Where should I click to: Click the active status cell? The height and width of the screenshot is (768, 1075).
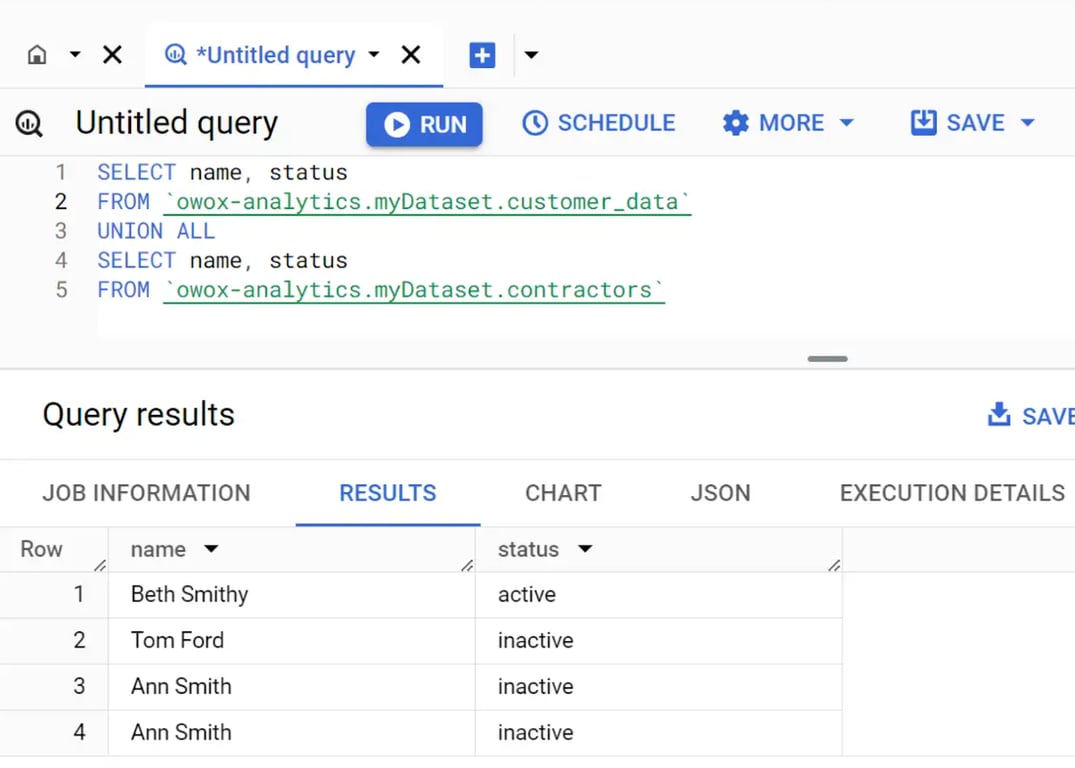[x=658, y=595]
